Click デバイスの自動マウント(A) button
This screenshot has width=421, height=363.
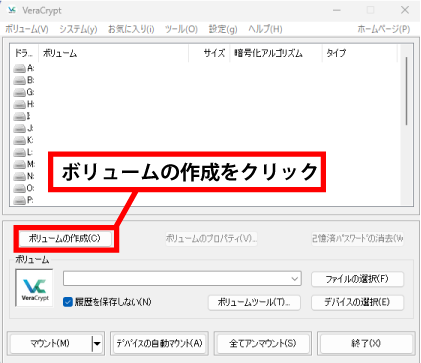pos(159,343)
